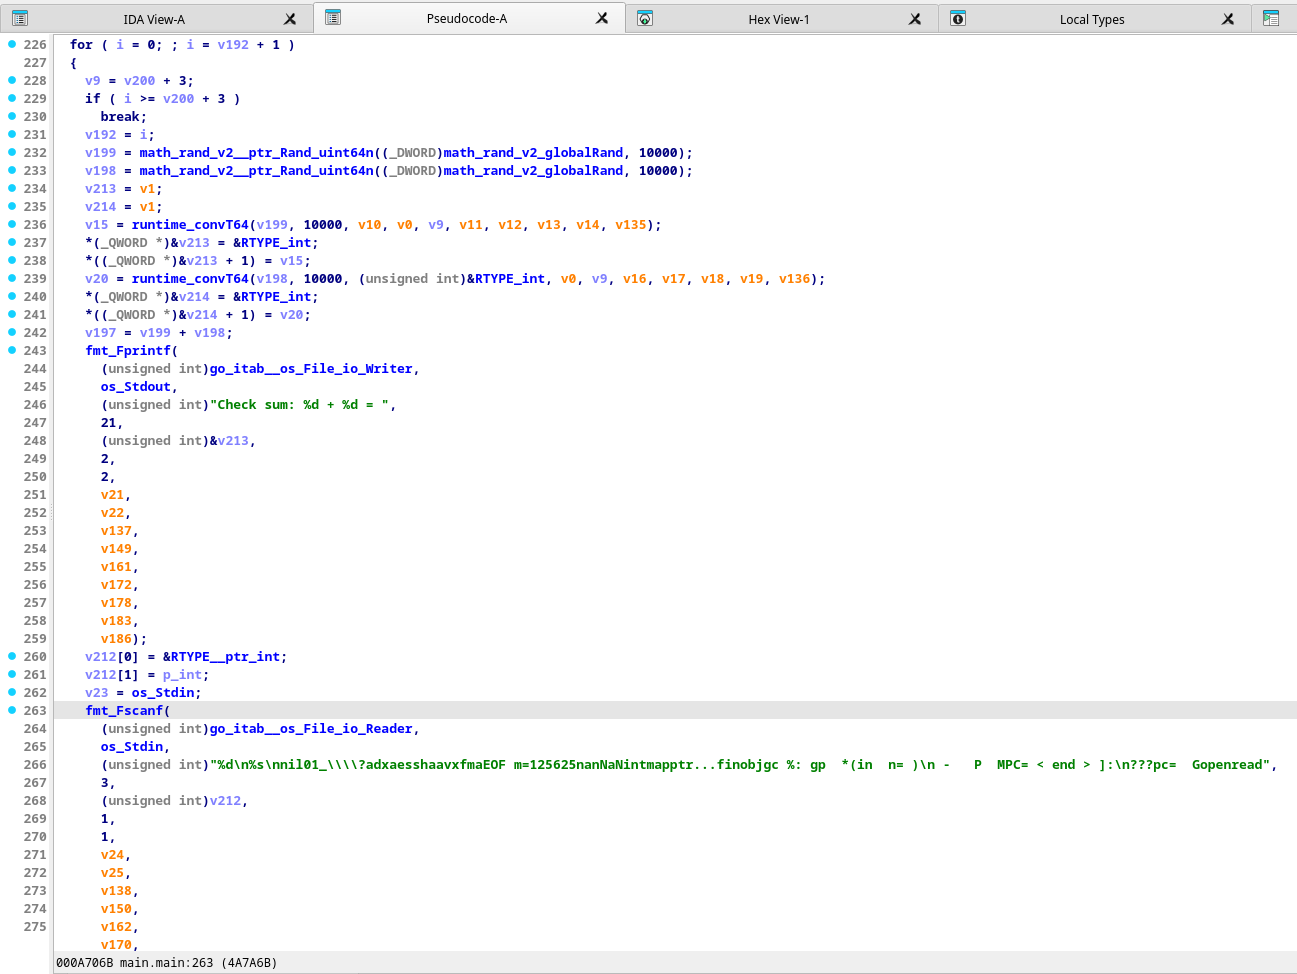1297x974 pixels.
Task: Select go_itab__os_File_io_Reader argument
Action: pyautogui.click(x=311, y=729)
